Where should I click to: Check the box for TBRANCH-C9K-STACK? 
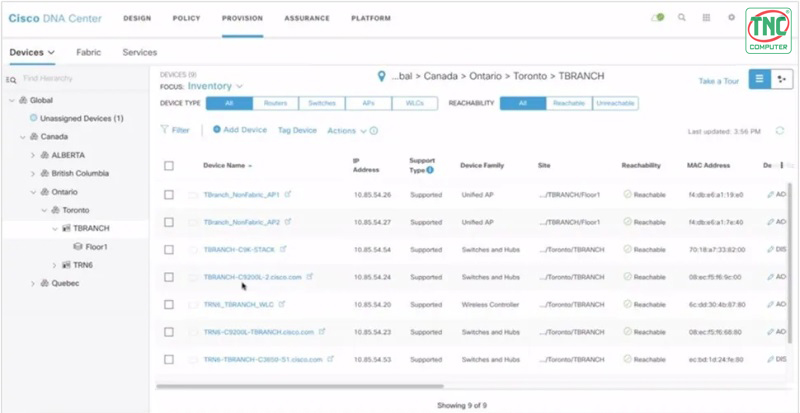pyautogui.click(x=169, y=250)
